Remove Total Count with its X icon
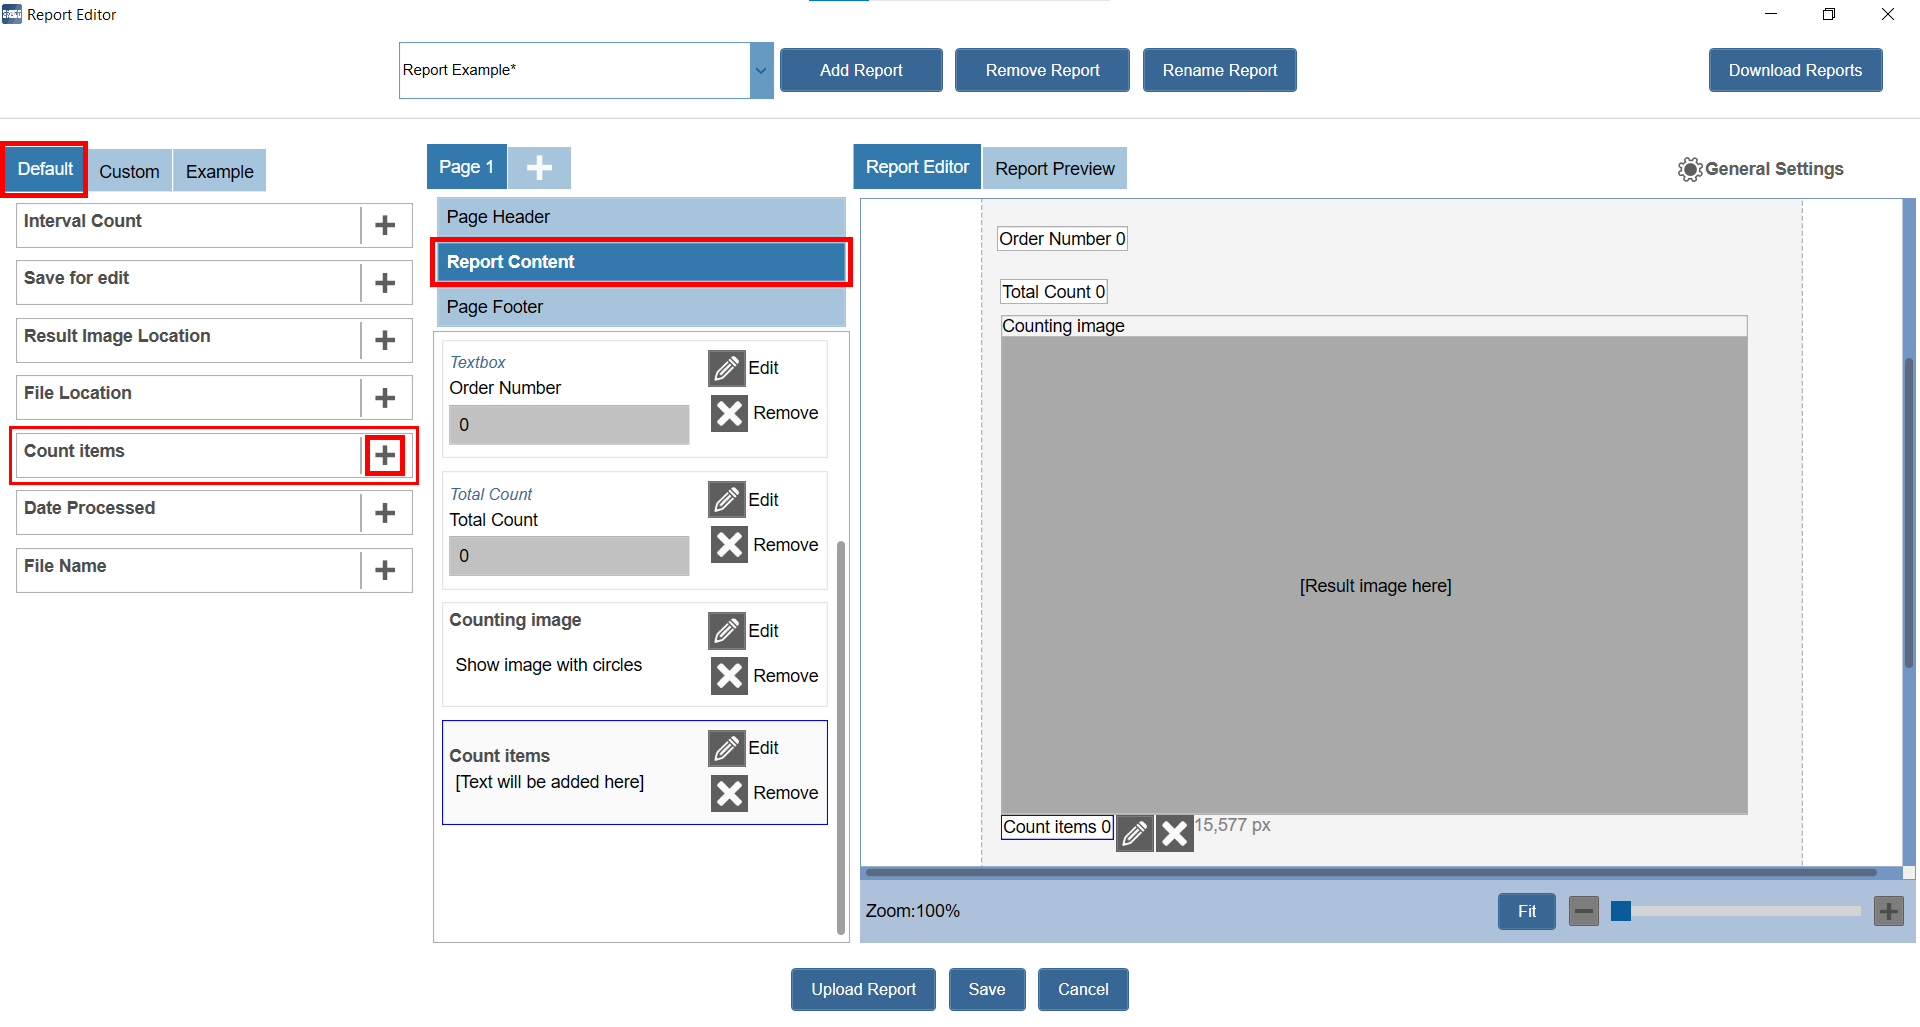The height and width of the screenshot is (1027, 1920). 729,545
